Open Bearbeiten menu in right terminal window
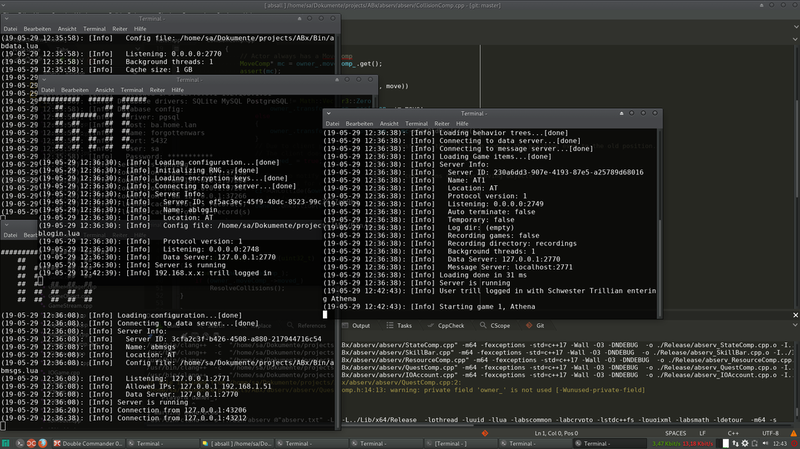 click(359, 123)
